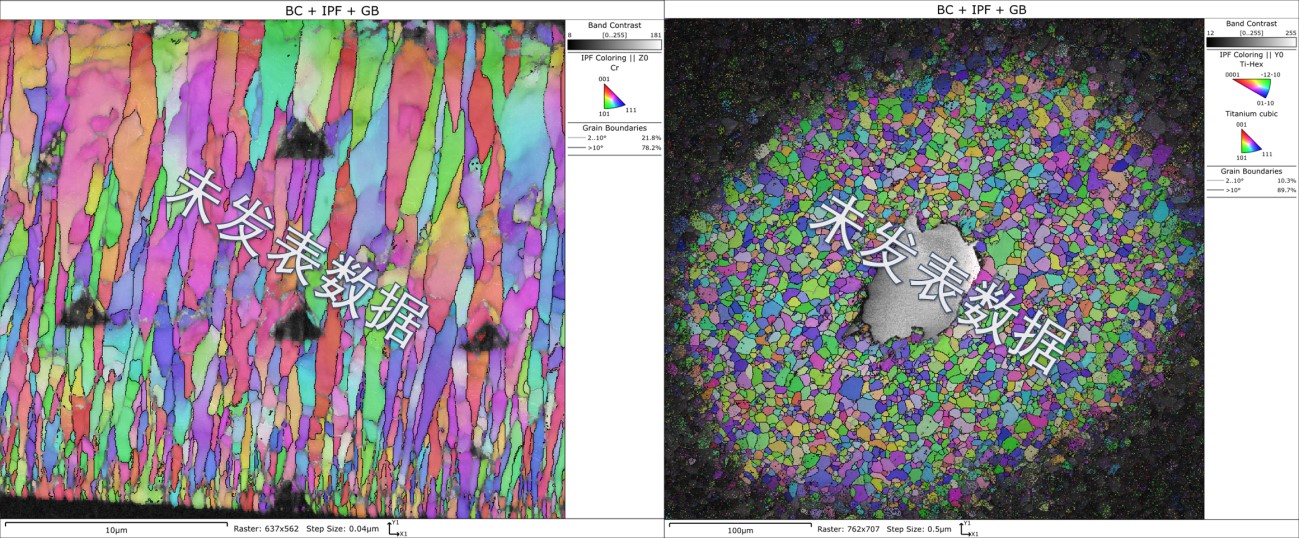1299x538 pixels.
Task: Click the left legend's Grain Boundaries heading
Action: 614,128
